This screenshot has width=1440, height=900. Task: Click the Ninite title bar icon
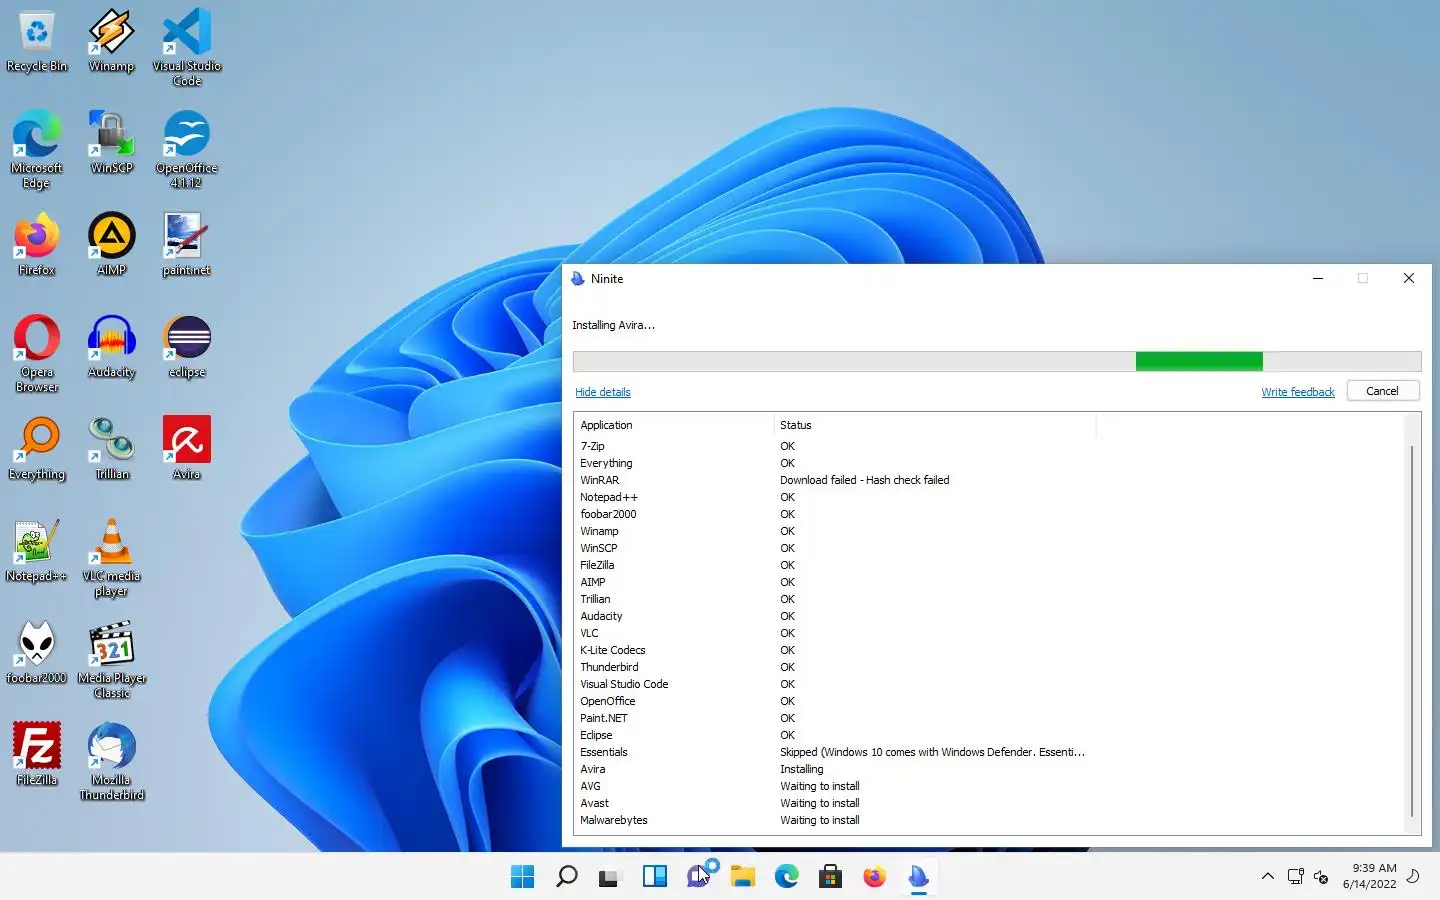coord(578,279)
